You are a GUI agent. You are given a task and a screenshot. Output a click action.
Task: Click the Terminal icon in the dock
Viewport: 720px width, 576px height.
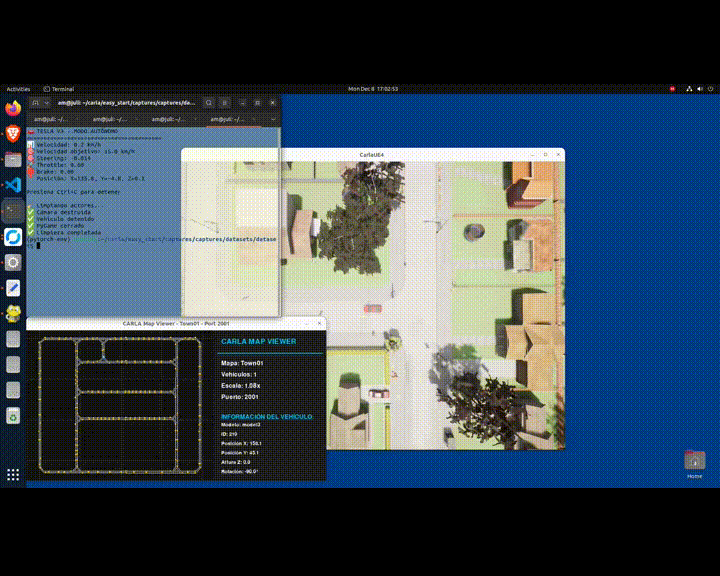[13, 210]
